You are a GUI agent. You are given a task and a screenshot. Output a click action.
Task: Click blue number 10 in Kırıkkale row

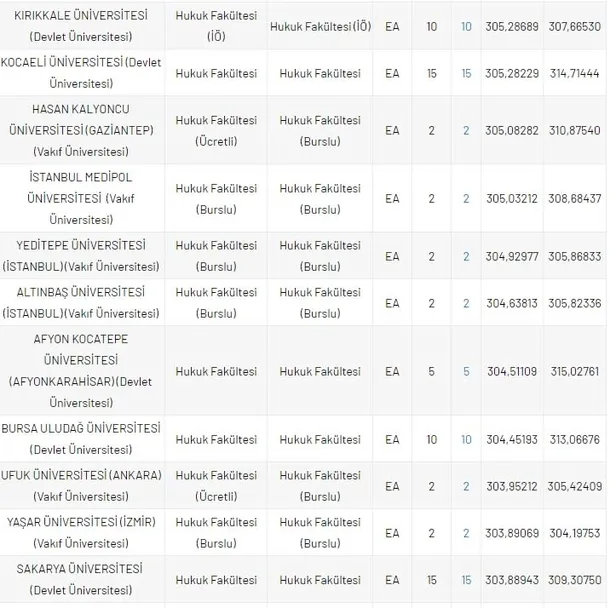point(466,26)
